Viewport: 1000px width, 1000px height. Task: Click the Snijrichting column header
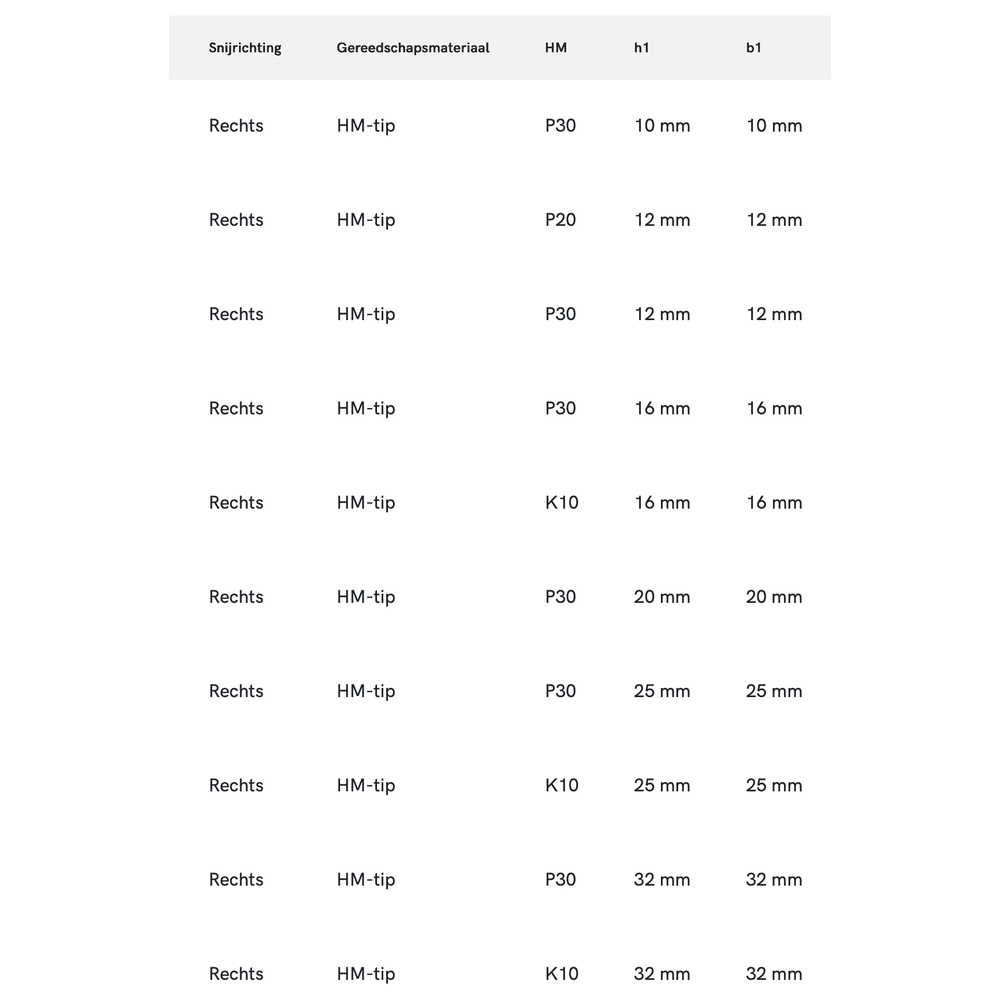[x=245, y=48]
